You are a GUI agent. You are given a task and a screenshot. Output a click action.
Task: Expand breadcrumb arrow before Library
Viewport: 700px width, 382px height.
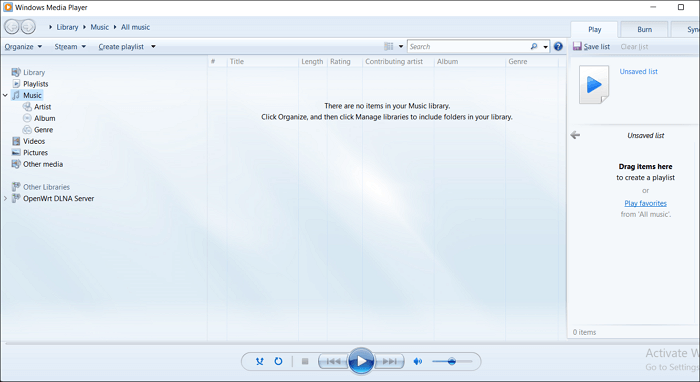point(50,27)
